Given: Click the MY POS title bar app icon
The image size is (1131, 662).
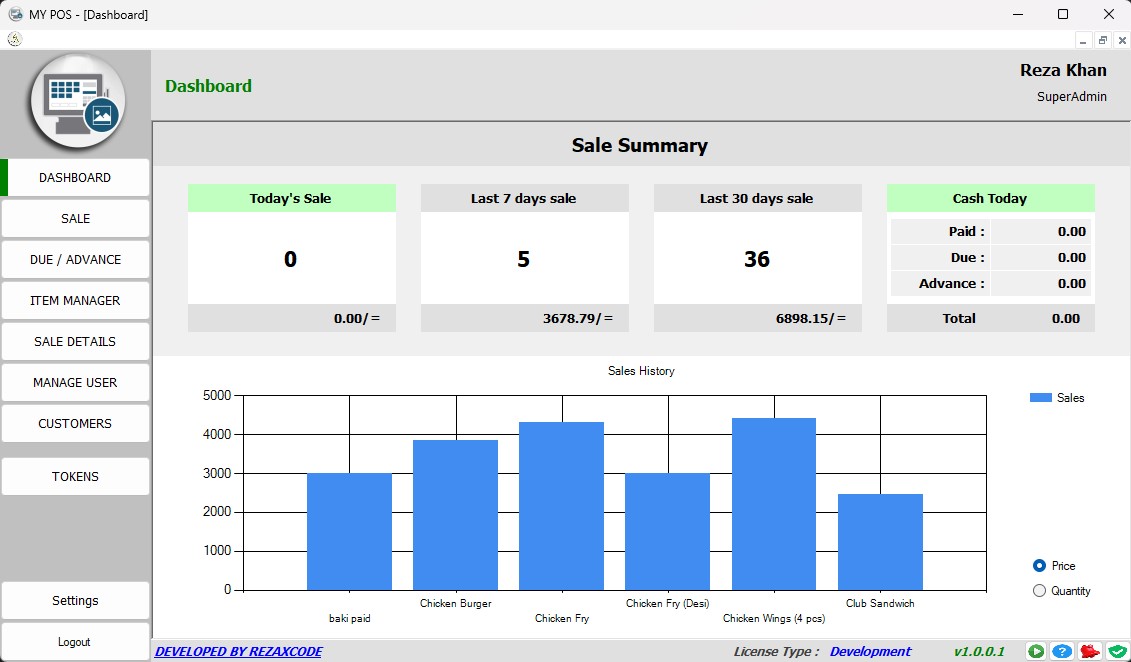Looking at the screenshot, I should pos(15,14).
